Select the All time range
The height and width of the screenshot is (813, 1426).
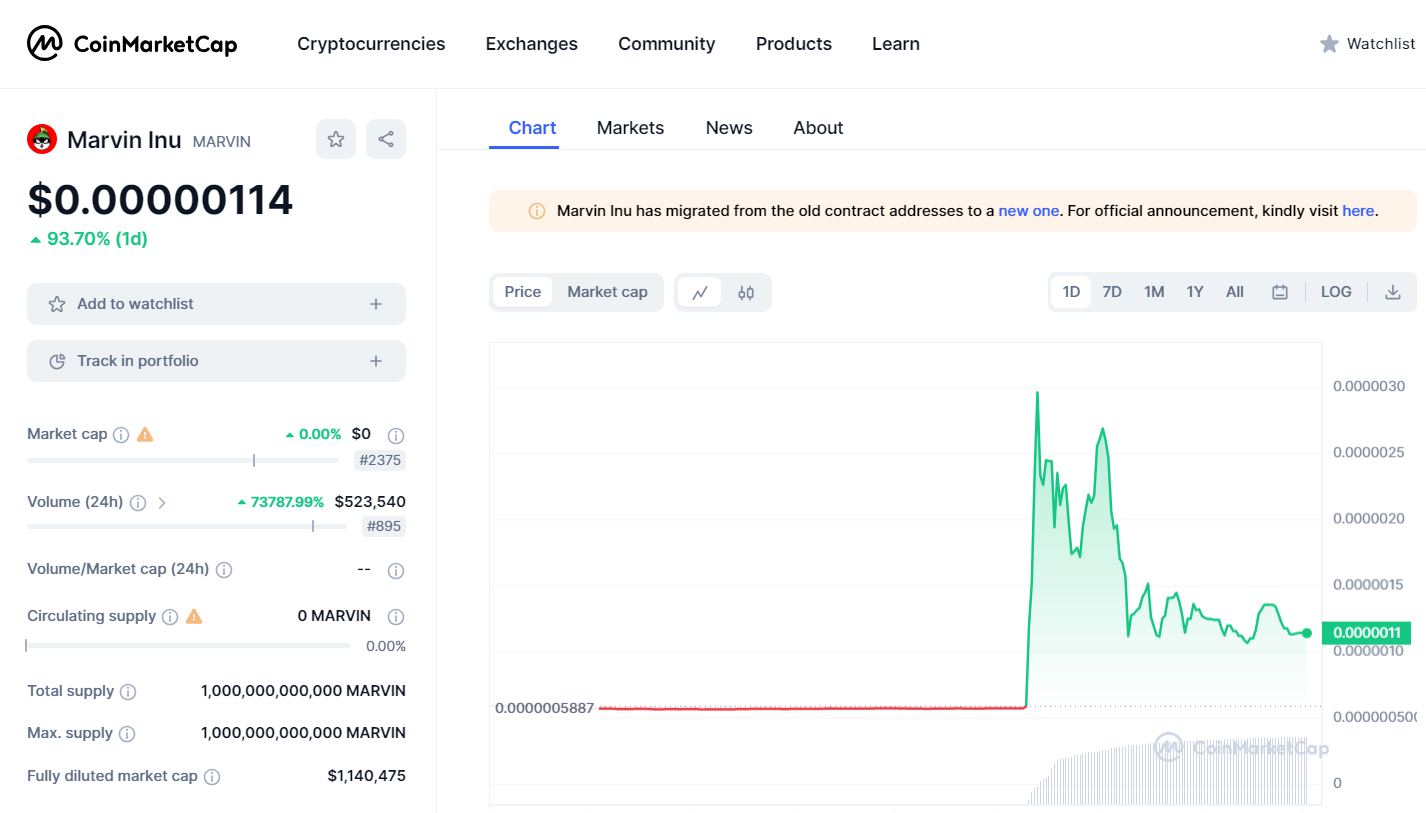pyautogui.click(x=1235, y=292)
